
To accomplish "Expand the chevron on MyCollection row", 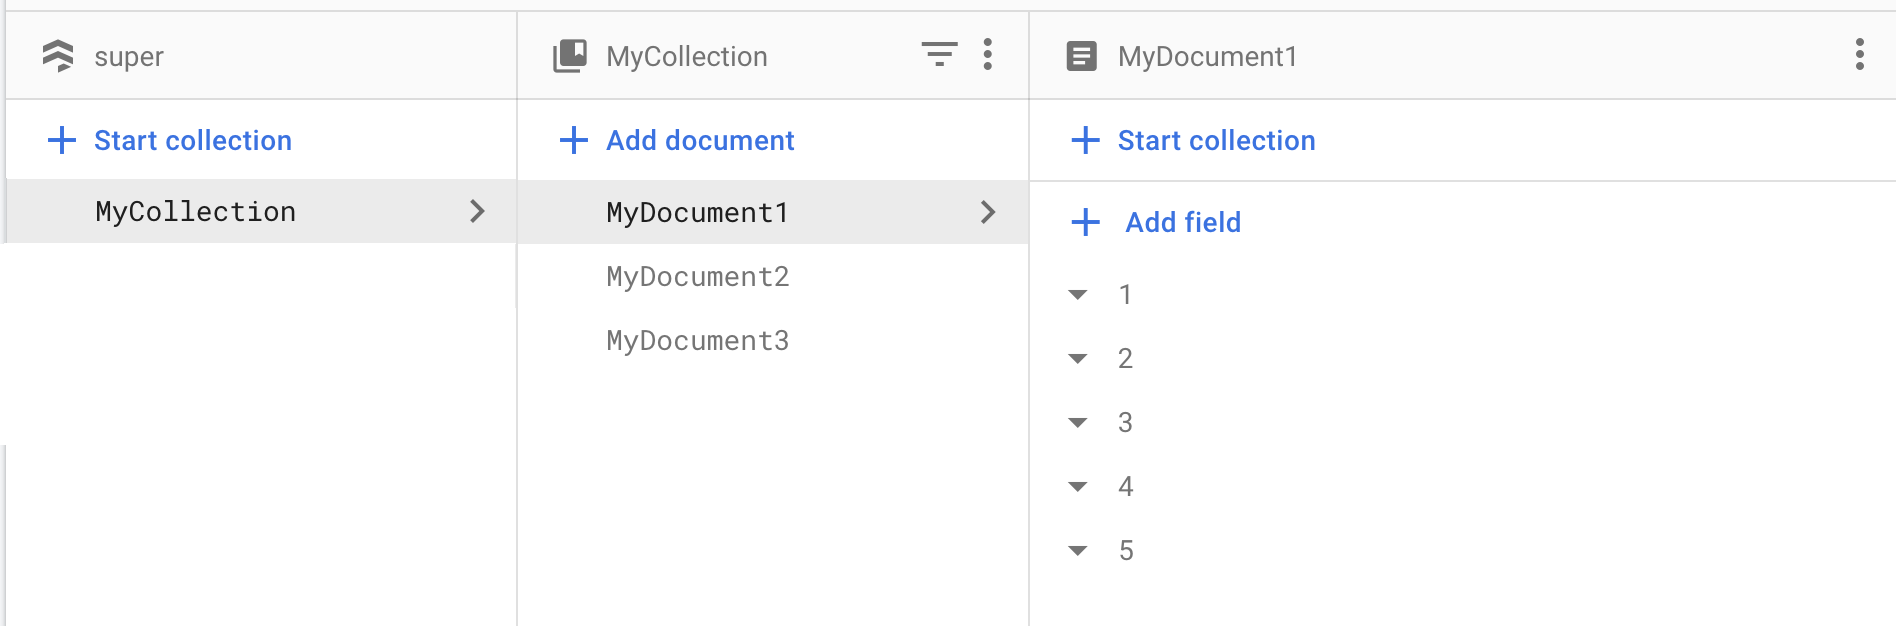I will pos(477,211).
